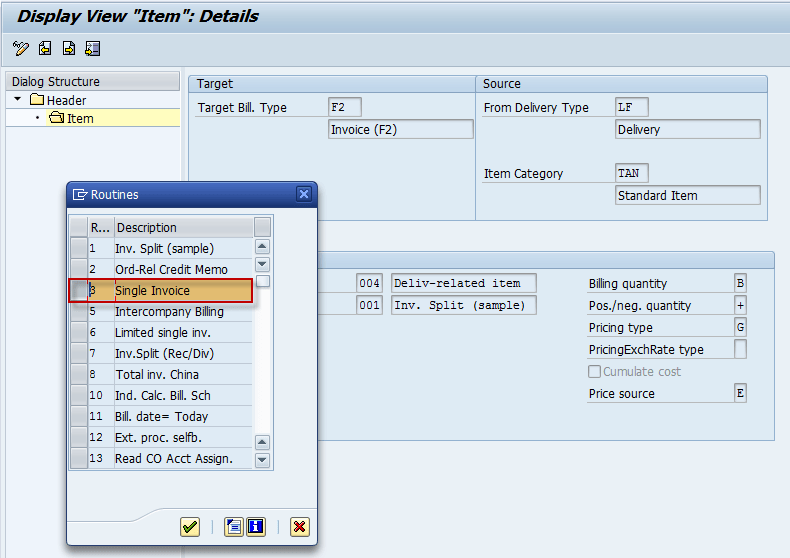Click the scroll down arrow below top arrow

tap(262, 264)
